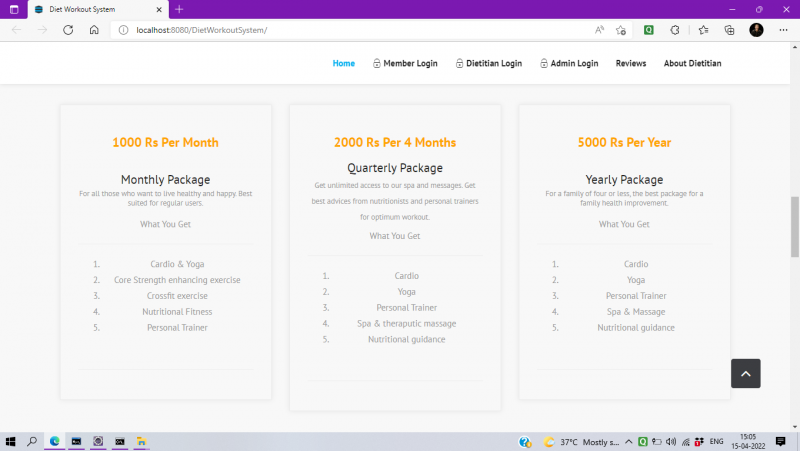Switch to Microsoft Edge in taskbar
The width and height of the screenshot is (800, 451).
(x=55, y=441)
